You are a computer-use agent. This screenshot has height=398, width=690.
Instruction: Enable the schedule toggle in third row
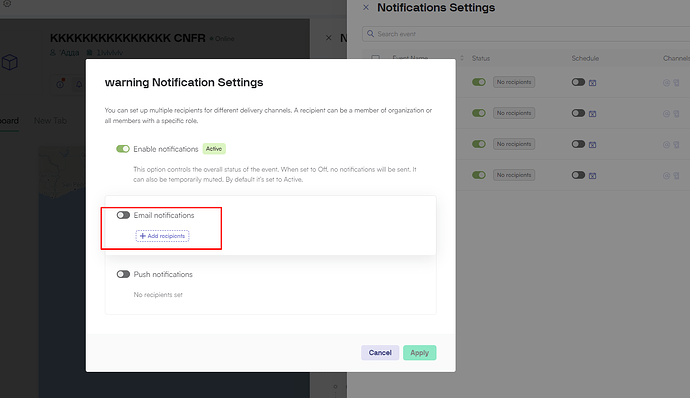(x=578, y=144)
